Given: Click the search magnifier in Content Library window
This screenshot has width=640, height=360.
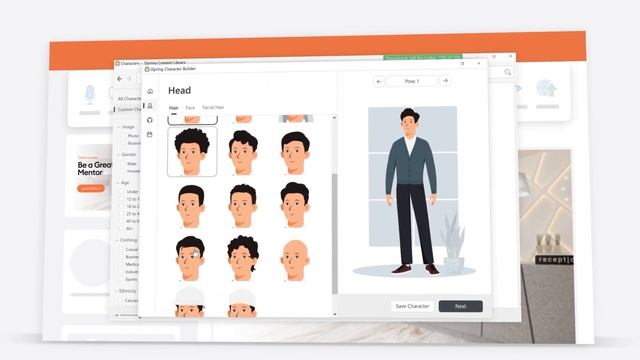Looking at the screenshot, I should (507, 72).
